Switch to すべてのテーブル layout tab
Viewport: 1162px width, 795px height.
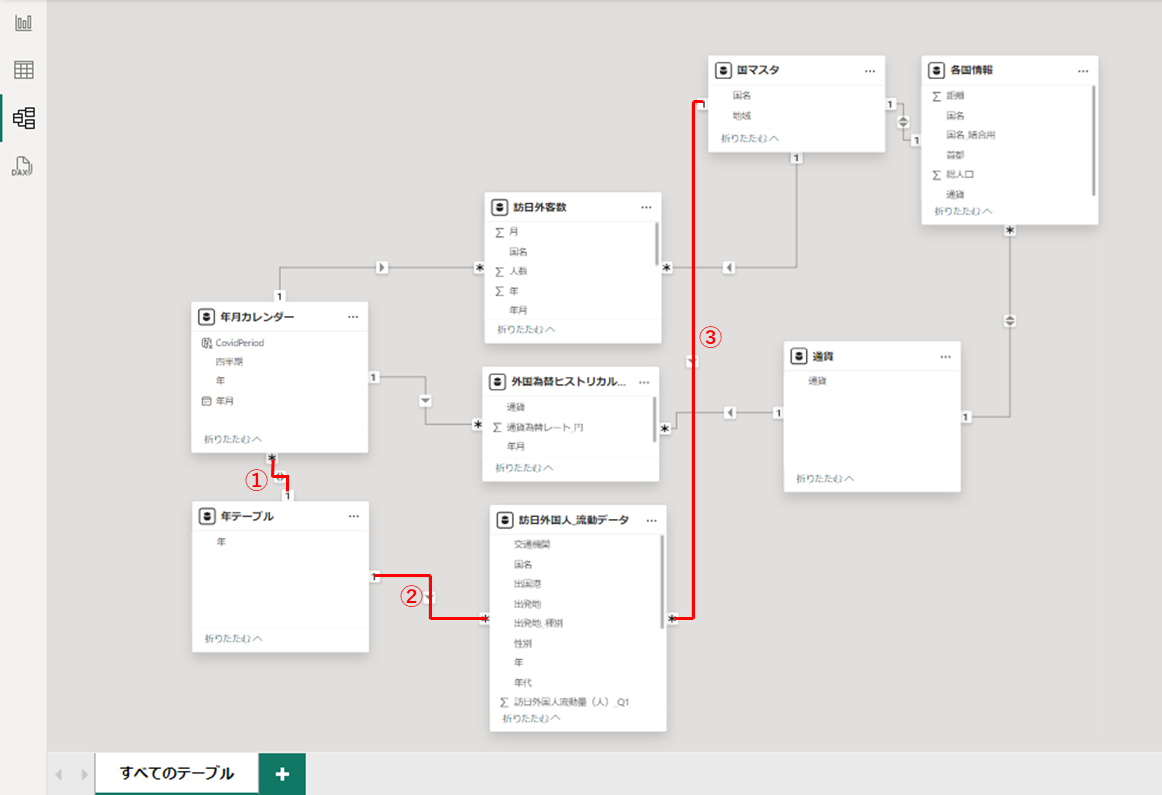pyautogui.click(x=177, y=774)
